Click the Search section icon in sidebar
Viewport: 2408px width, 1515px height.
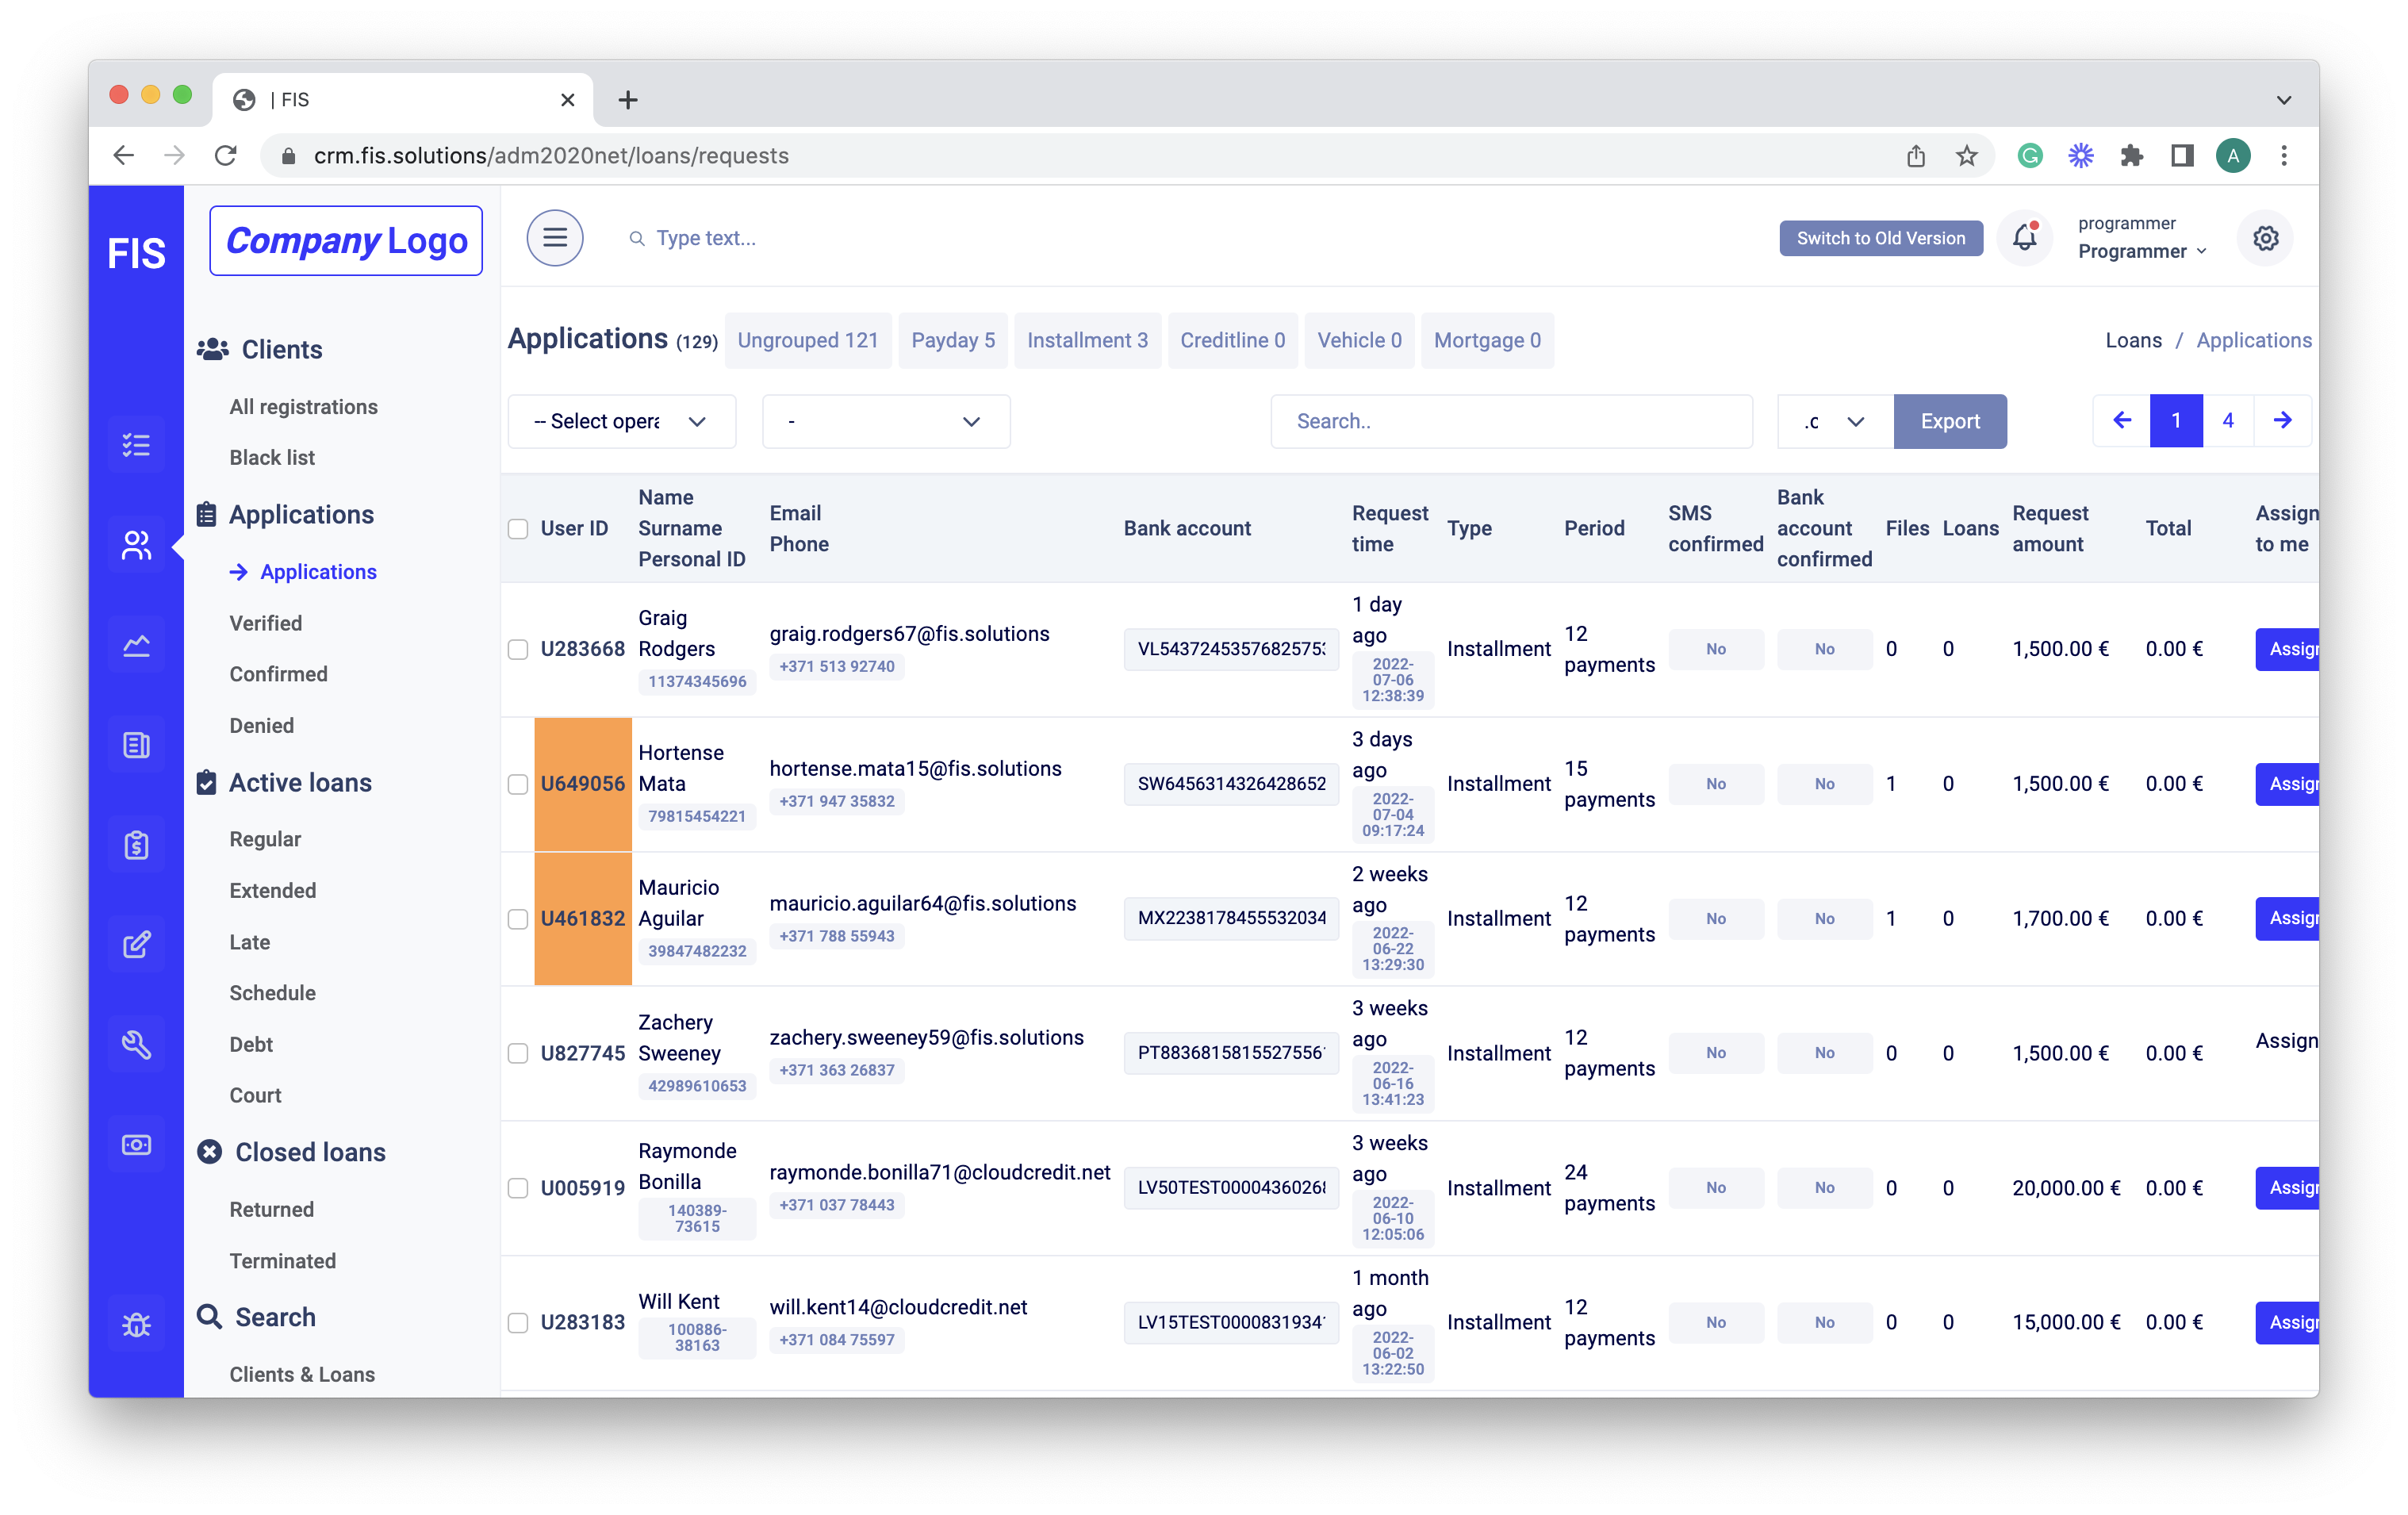[x=211, y=1317]
